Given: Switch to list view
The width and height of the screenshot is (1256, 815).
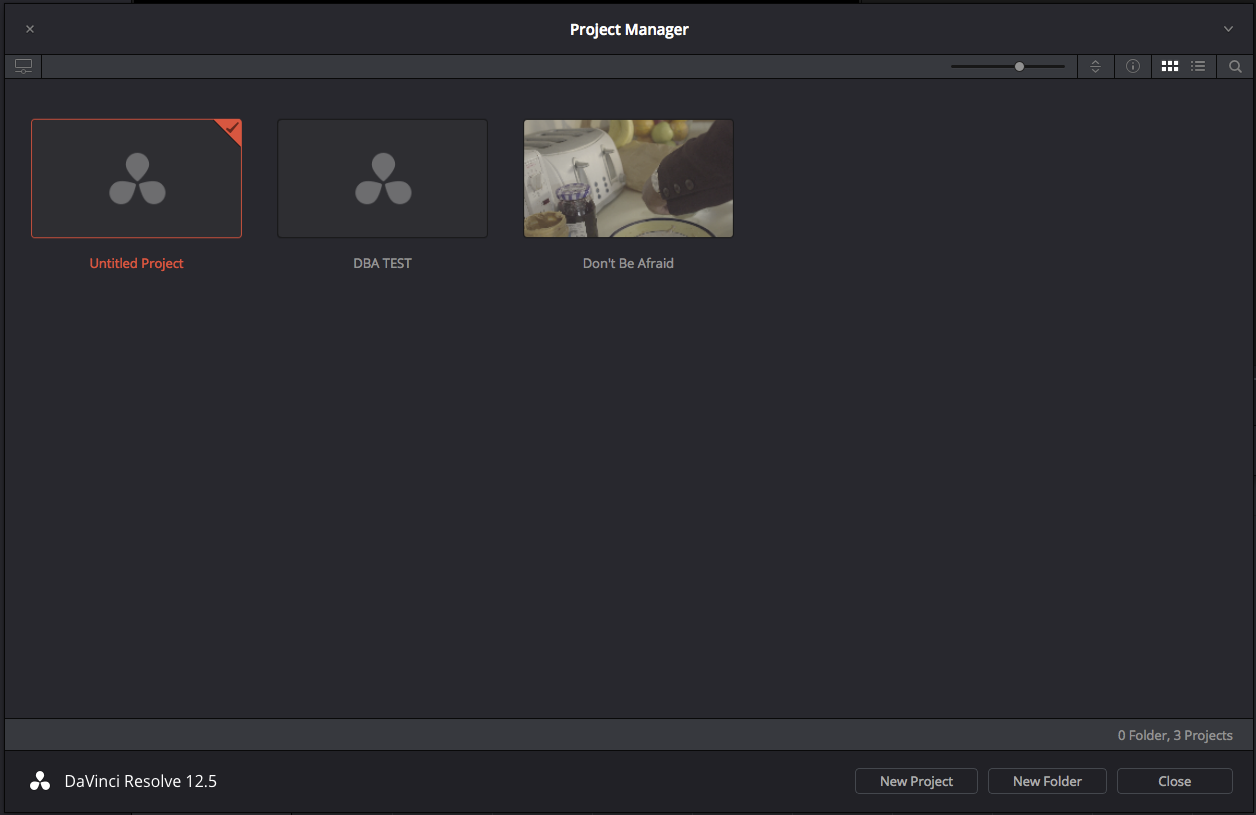Looking at the screenshot, I should point(1198,66).
